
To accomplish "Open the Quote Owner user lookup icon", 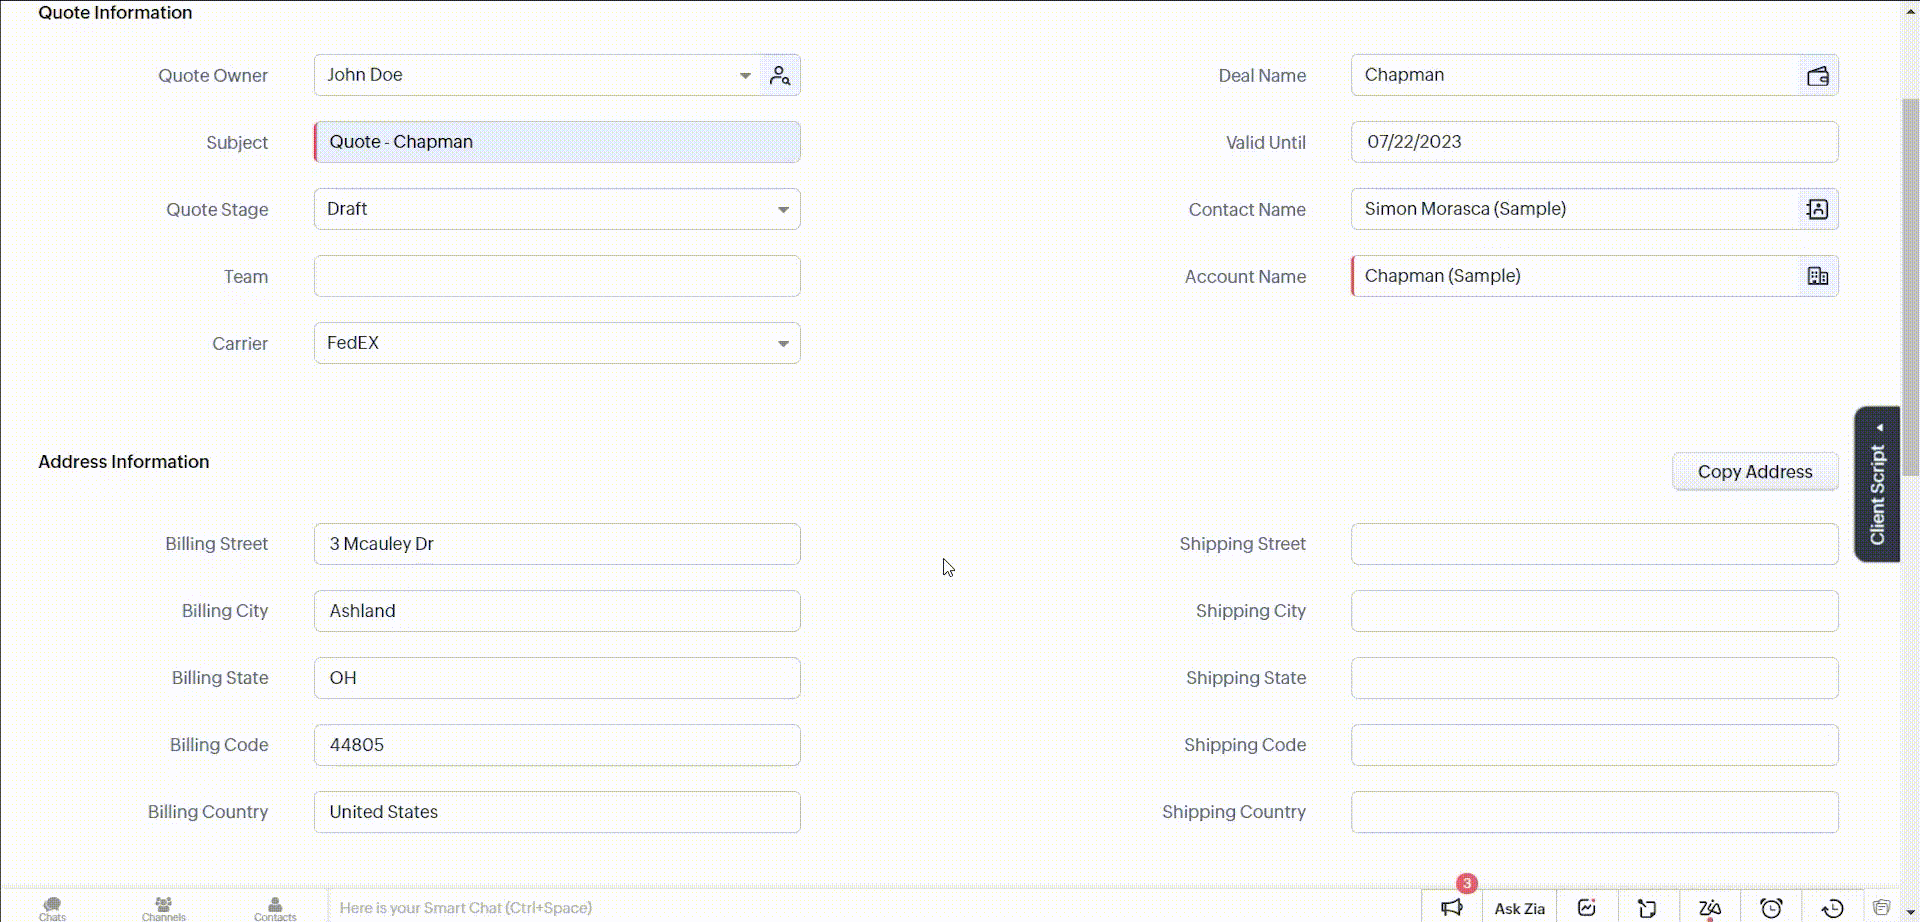I will click(780, 76).
